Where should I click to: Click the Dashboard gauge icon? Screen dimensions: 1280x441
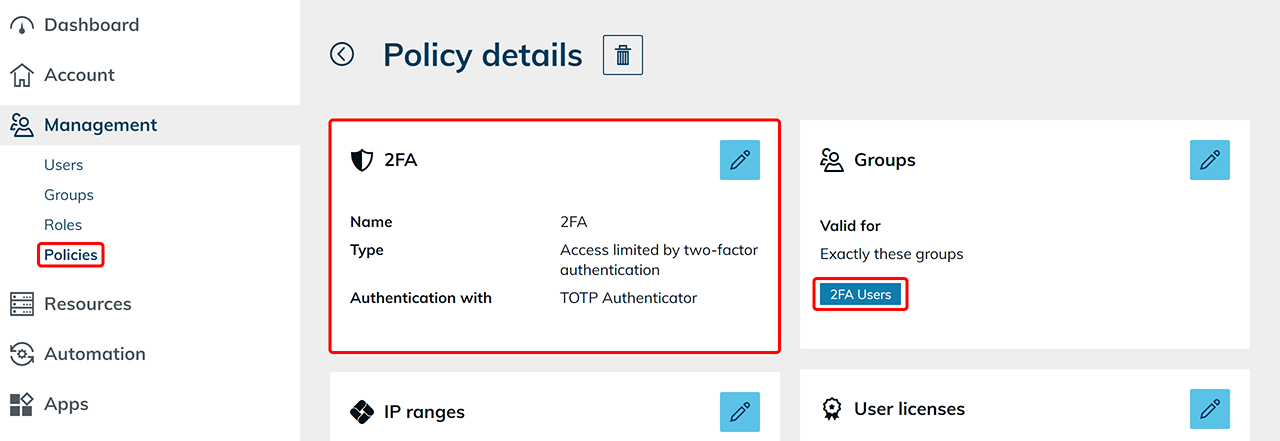click(21, 25)
